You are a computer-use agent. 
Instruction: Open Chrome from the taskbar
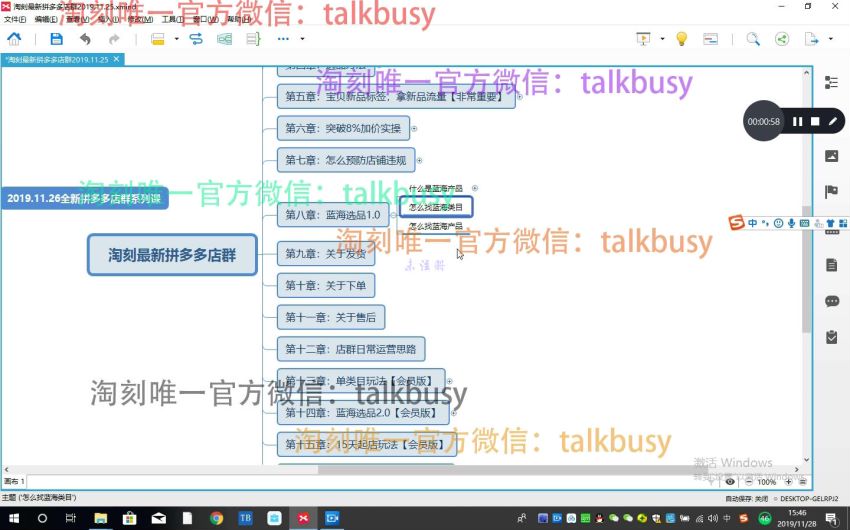click(x=216, y=519)
